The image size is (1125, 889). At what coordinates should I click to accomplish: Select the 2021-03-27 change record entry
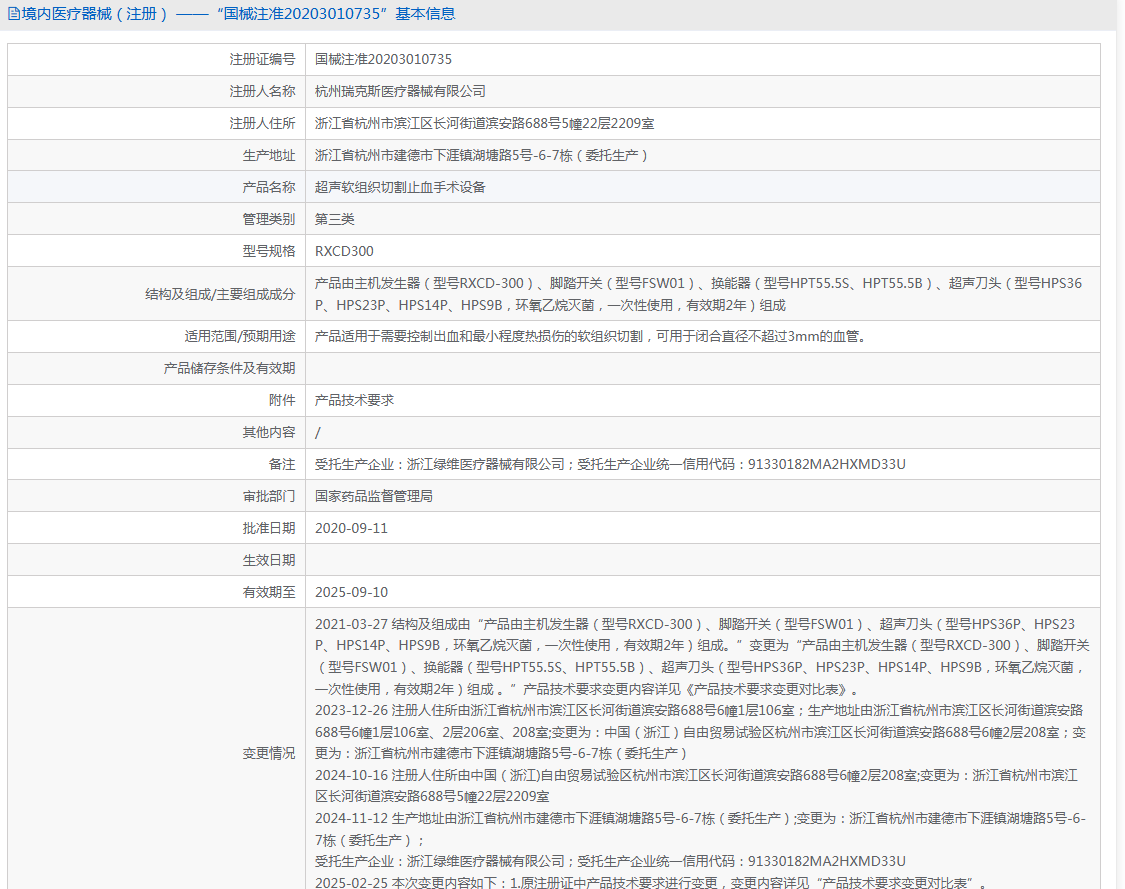(x=702, y=657)
